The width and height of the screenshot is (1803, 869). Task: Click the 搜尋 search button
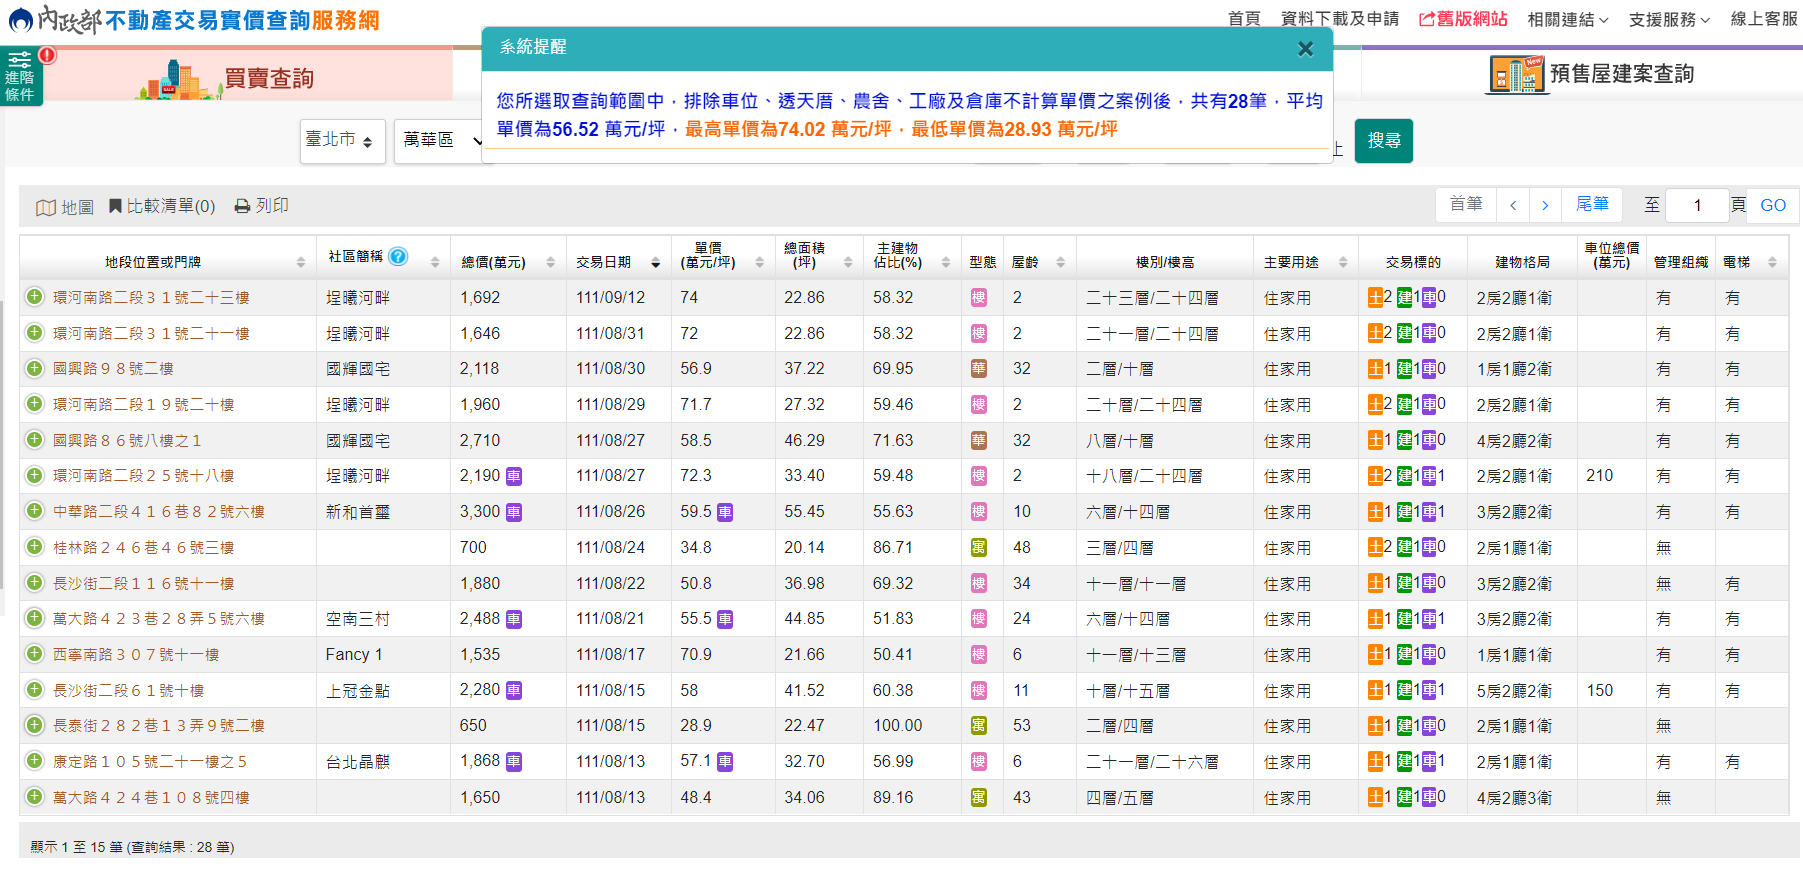pos(1383,141)
